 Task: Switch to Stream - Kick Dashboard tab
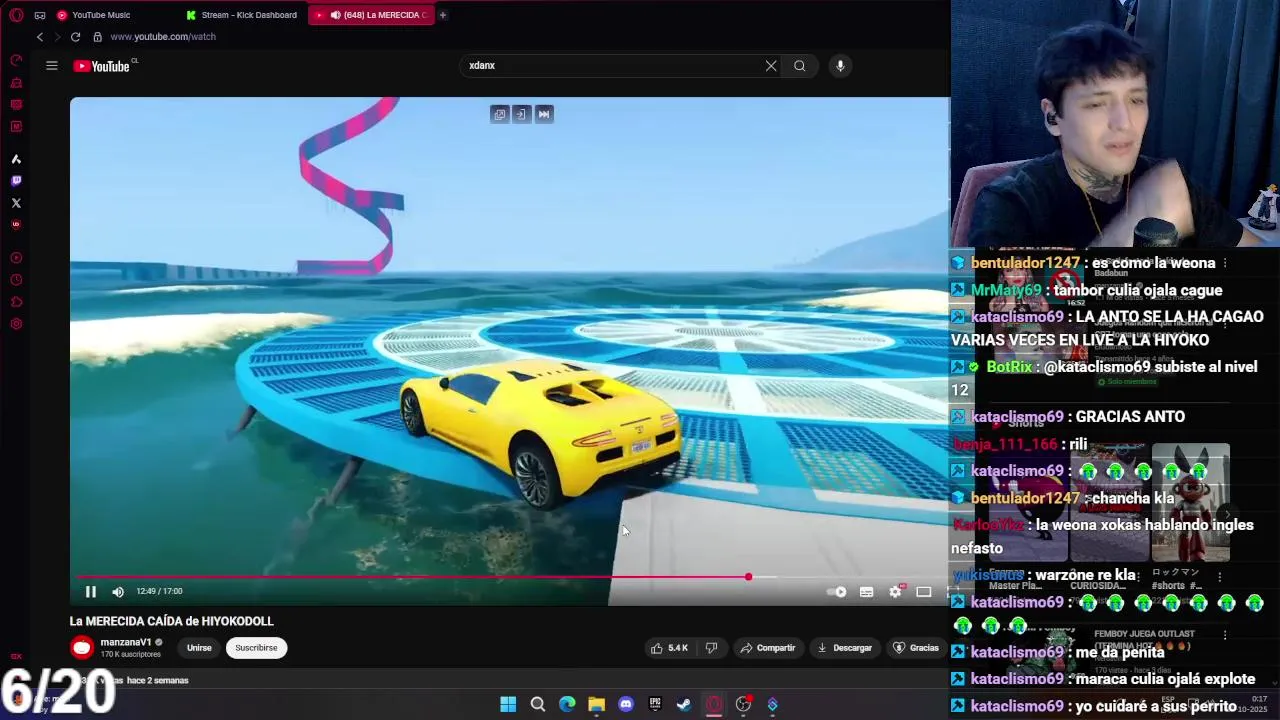coord(242,15)
